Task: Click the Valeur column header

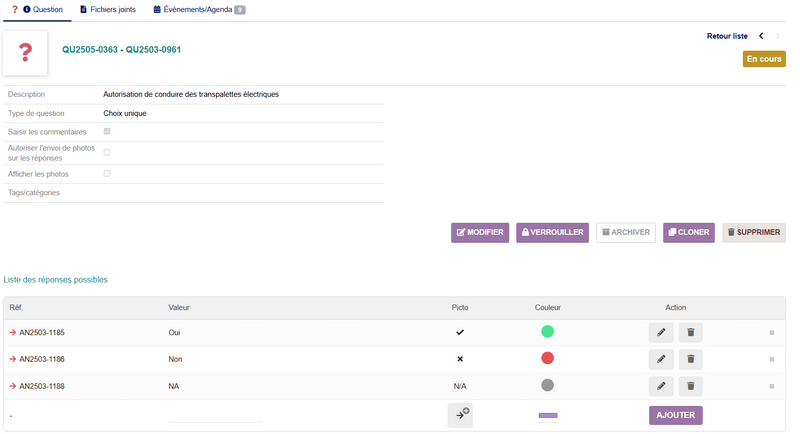Action: click(x=179, y=308)
